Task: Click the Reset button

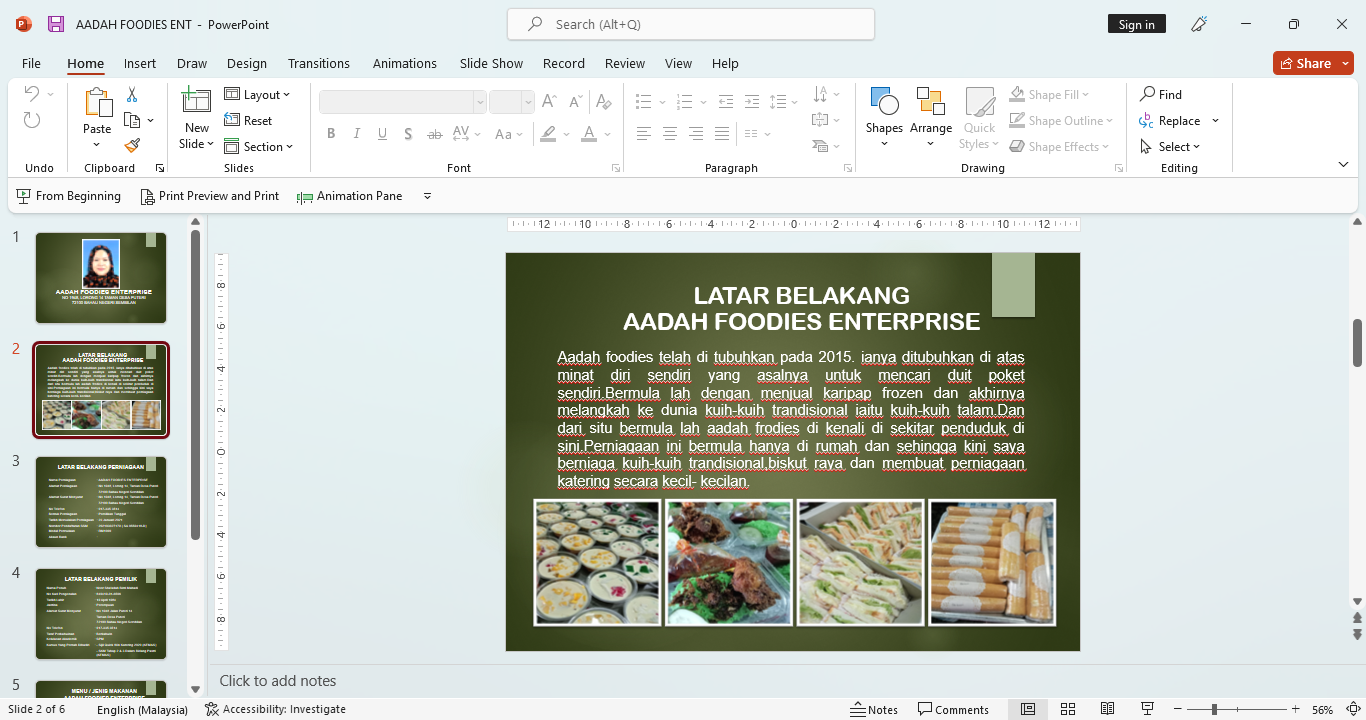Action: point(248,120)
